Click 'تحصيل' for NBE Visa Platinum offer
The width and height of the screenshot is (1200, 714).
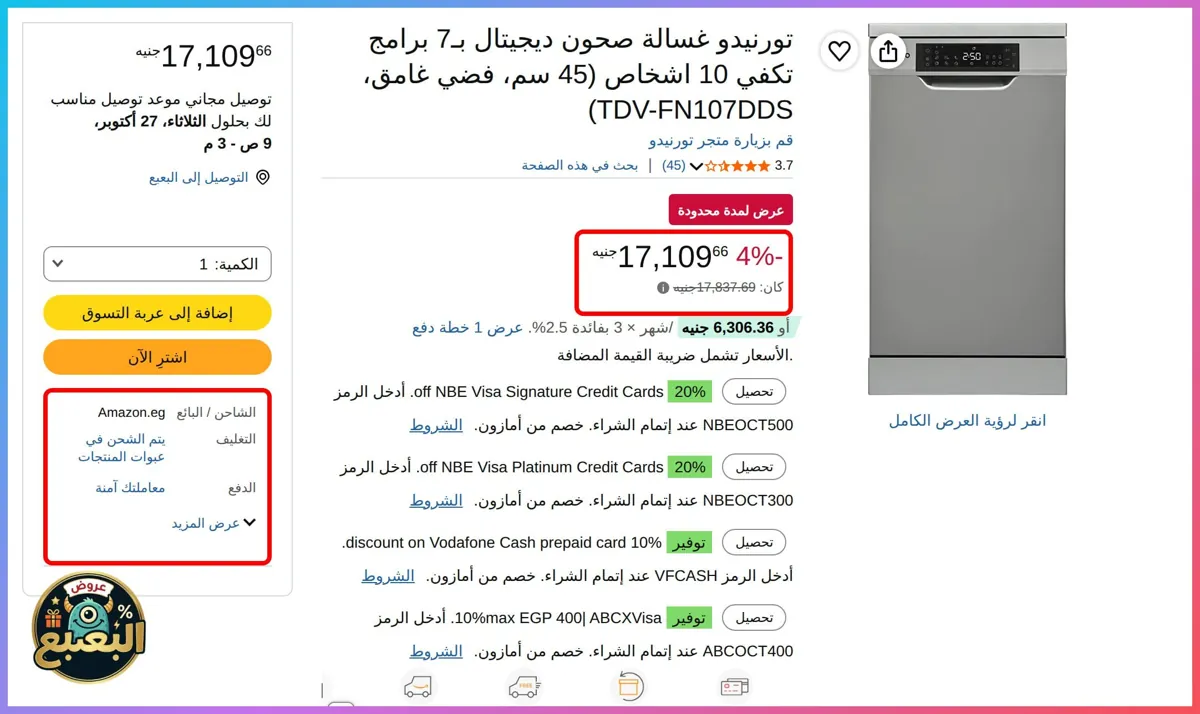pos(755,467)
